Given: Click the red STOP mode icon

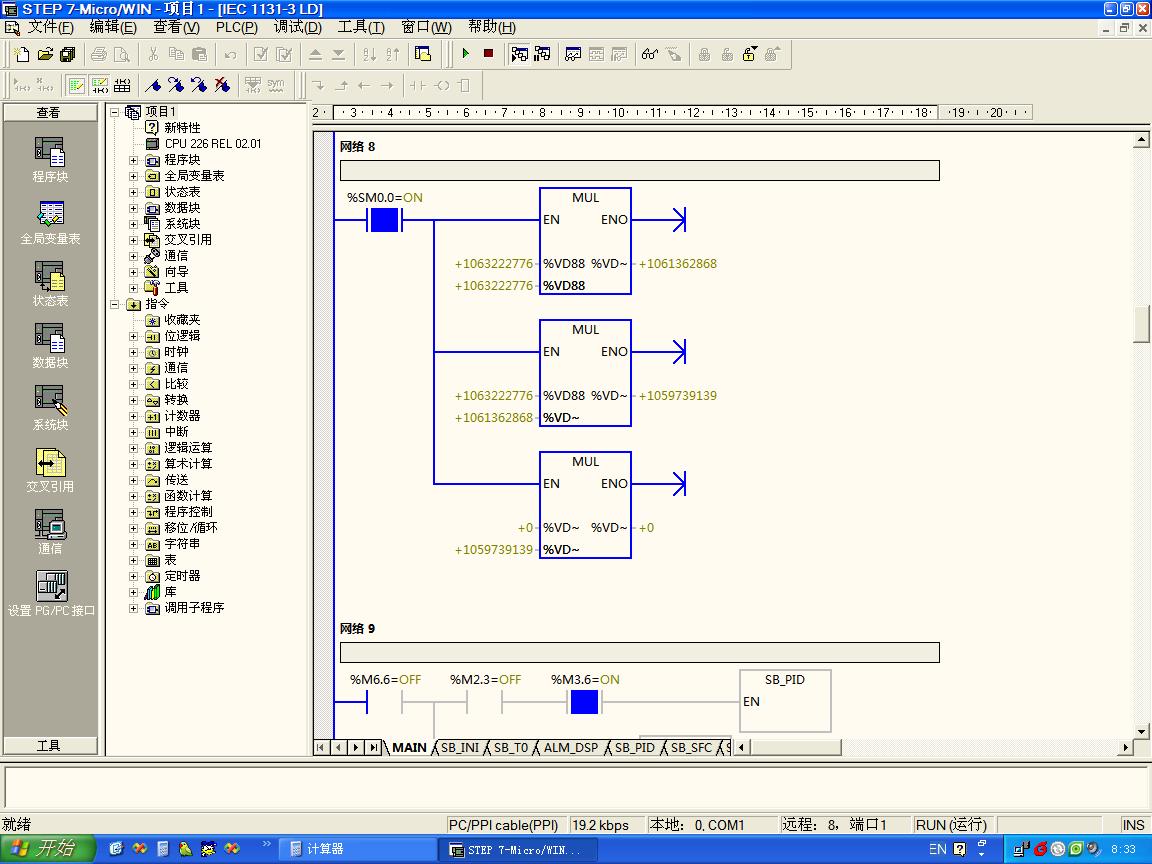Looking at the screenshot, I should pyautogui.click(x=488, y=54).
